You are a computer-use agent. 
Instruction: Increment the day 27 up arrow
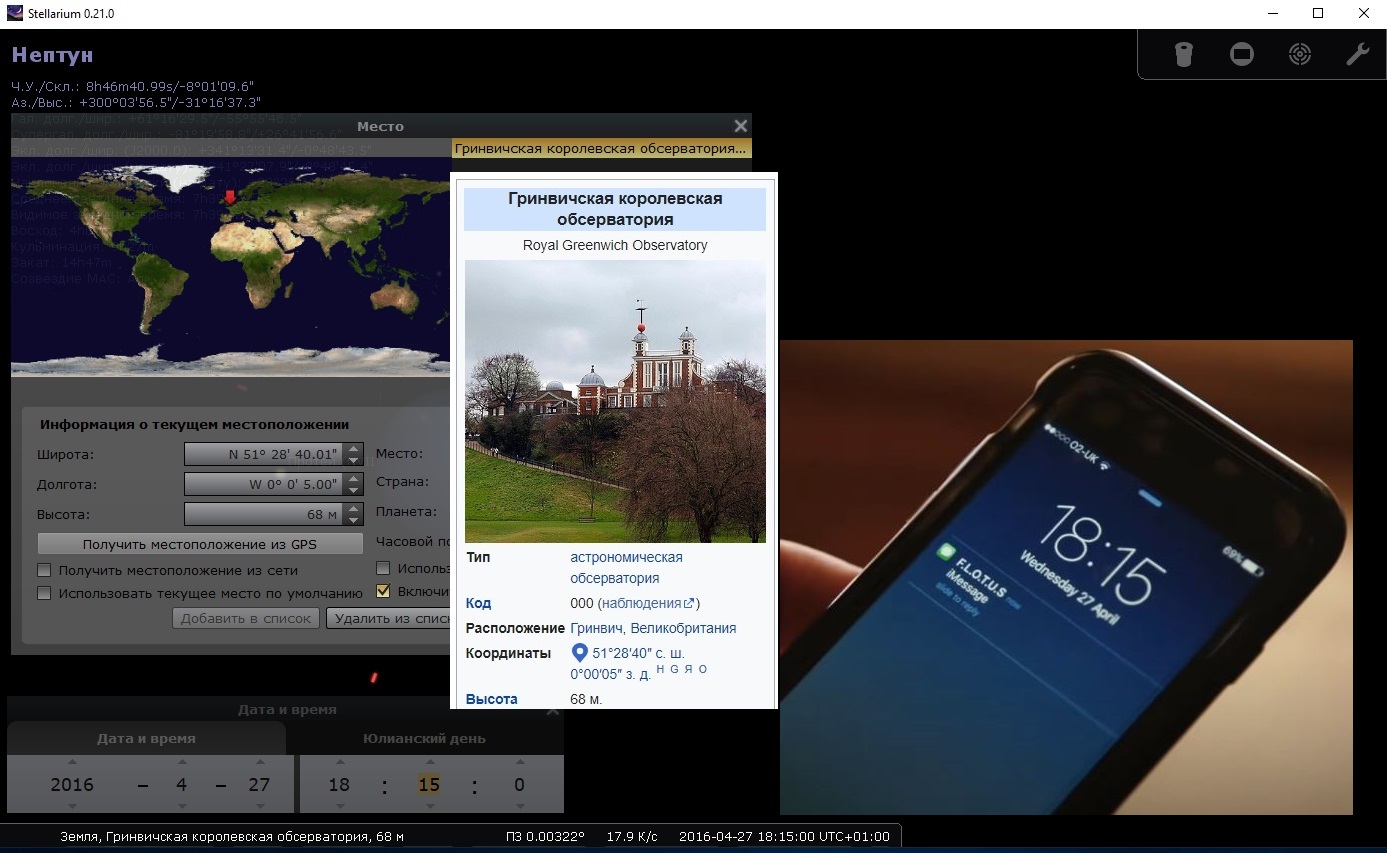(260, 762)
